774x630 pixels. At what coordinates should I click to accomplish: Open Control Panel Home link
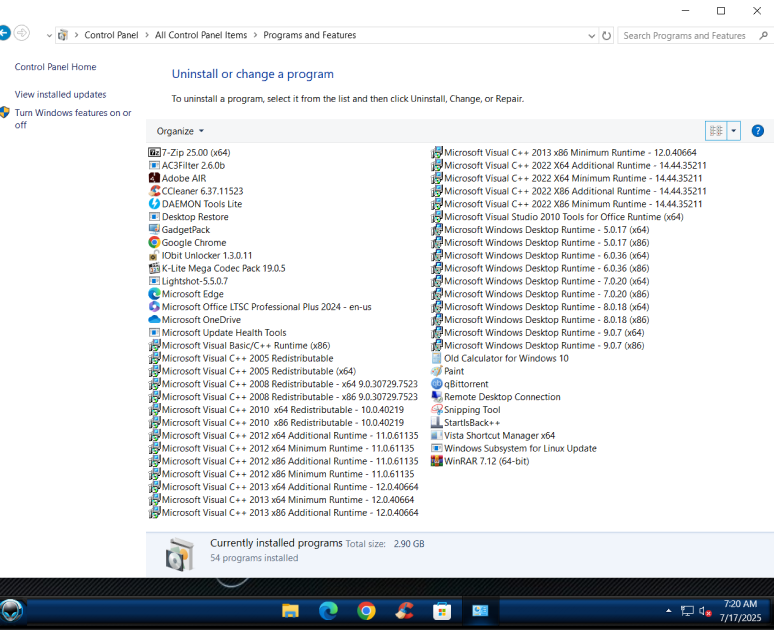coord(55,67)
